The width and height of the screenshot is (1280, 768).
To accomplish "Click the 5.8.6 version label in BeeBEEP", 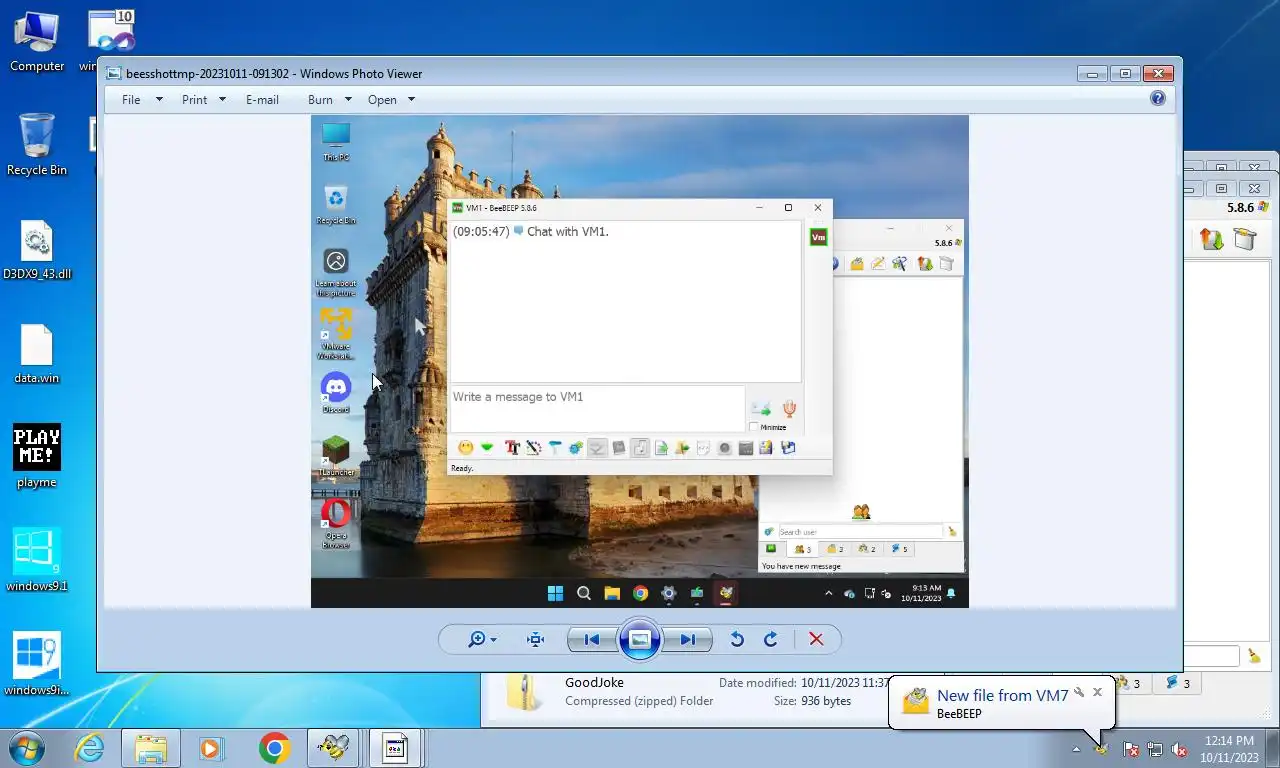I will [x=1240, y=208].
